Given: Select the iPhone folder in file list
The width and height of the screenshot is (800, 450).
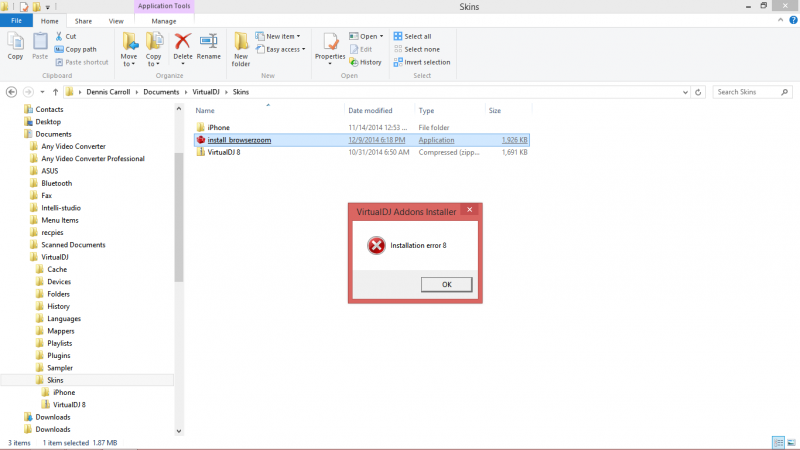Looking at the screenshot, I should [218, 128].
